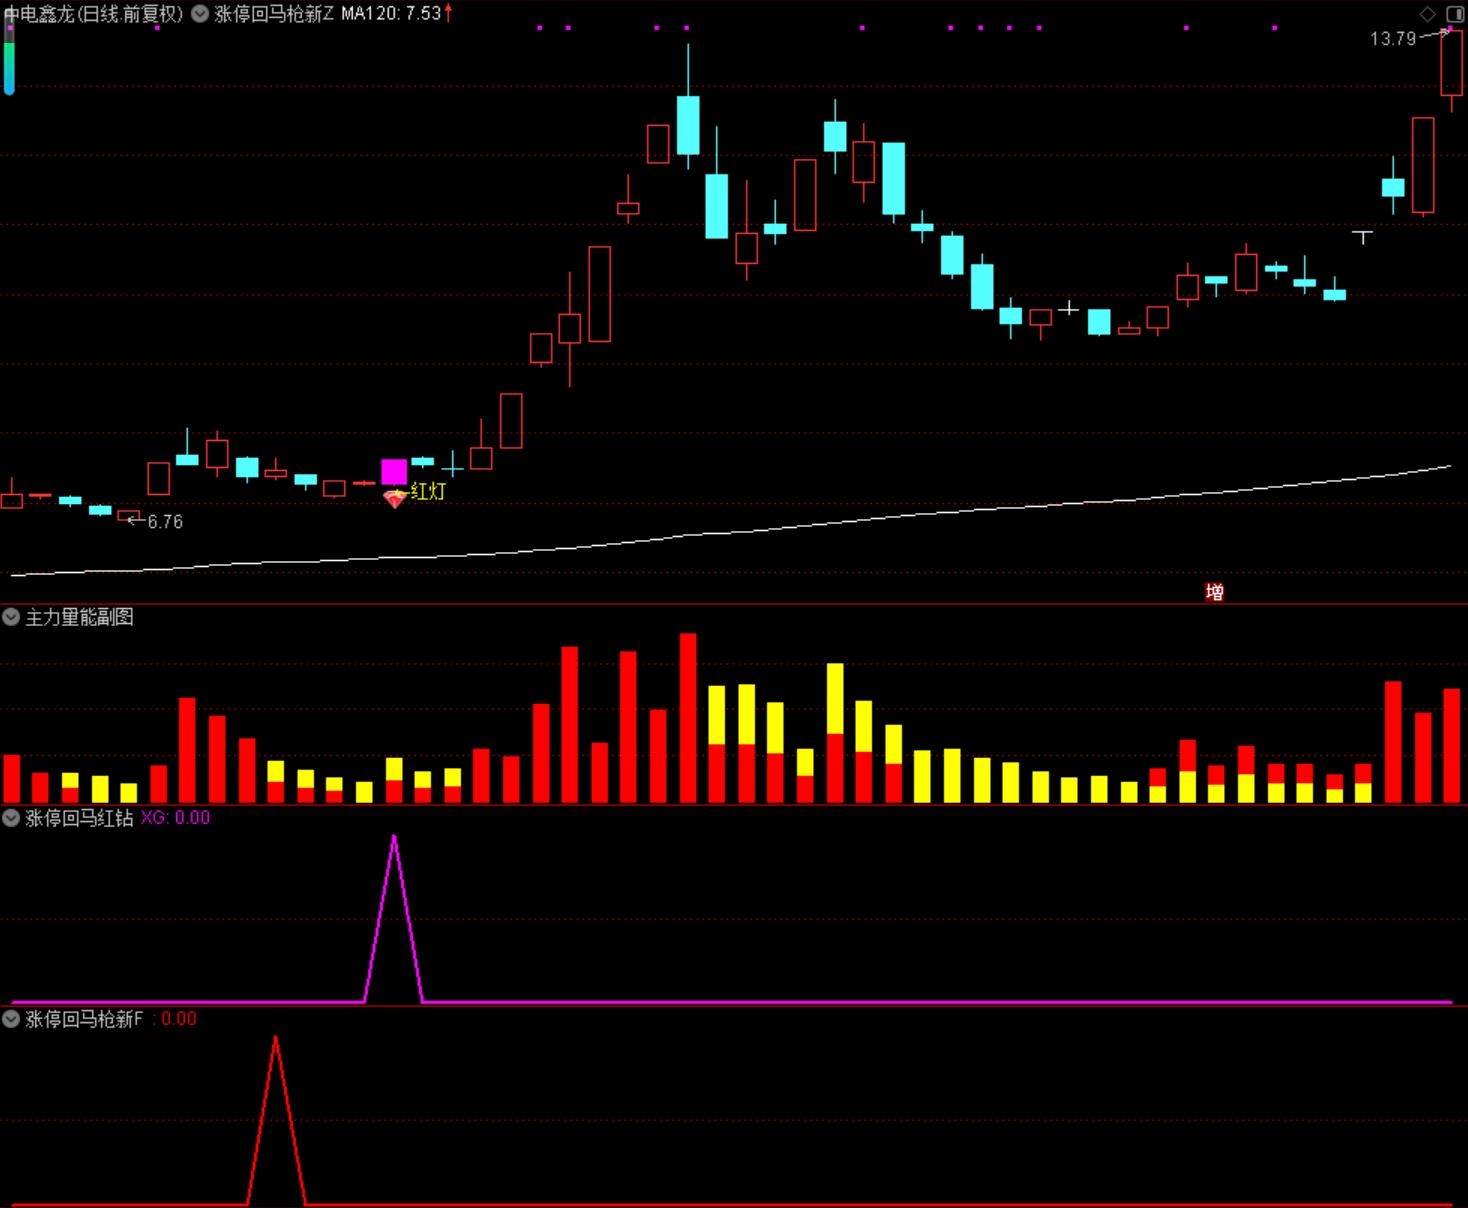Click stock title 中电鑫龙(日线.前复权)
The image size is (1468, 1208).
93,14
